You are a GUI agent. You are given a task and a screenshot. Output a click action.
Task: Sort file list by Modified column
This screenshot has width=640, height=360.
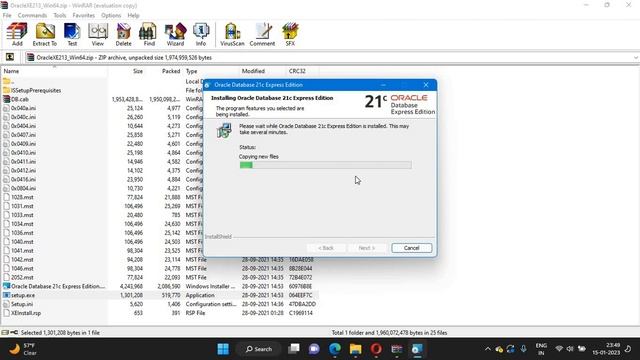262,71
